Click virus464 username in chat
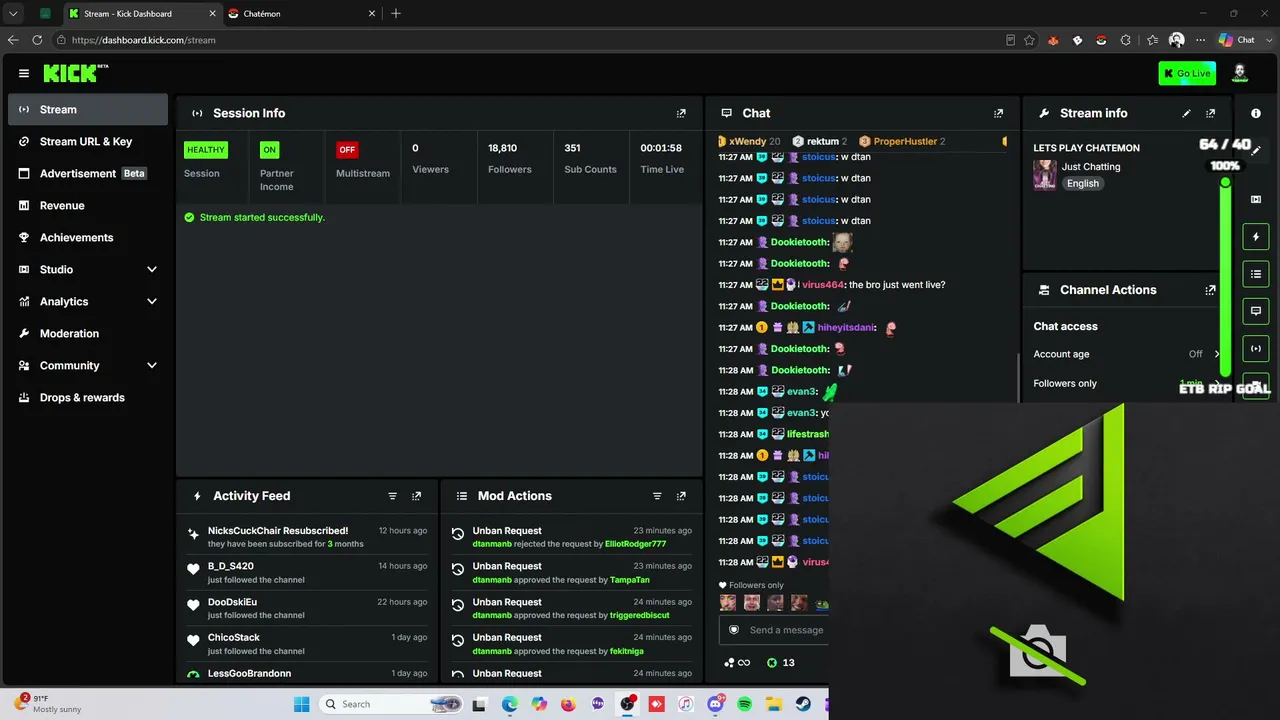 point(822,285)
